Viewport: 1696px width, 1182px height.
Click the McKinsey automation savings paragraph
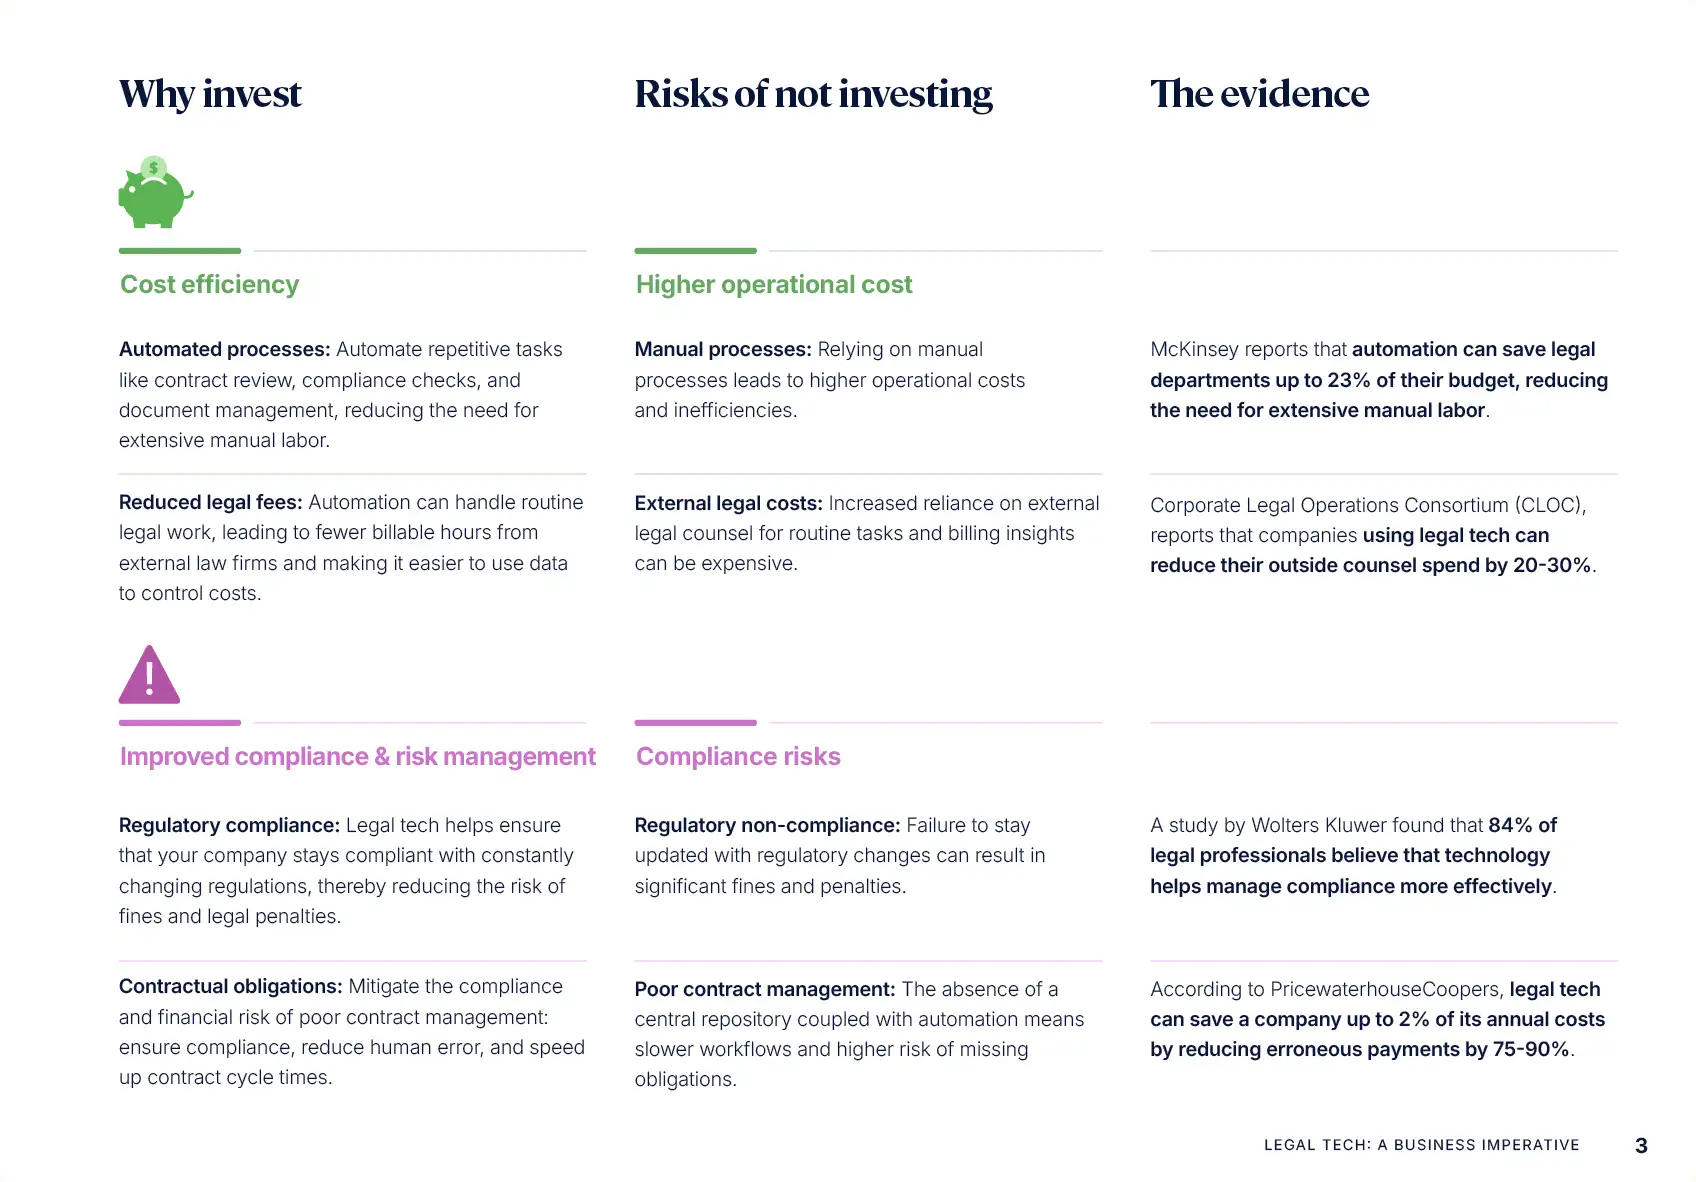click(1378, 380)
